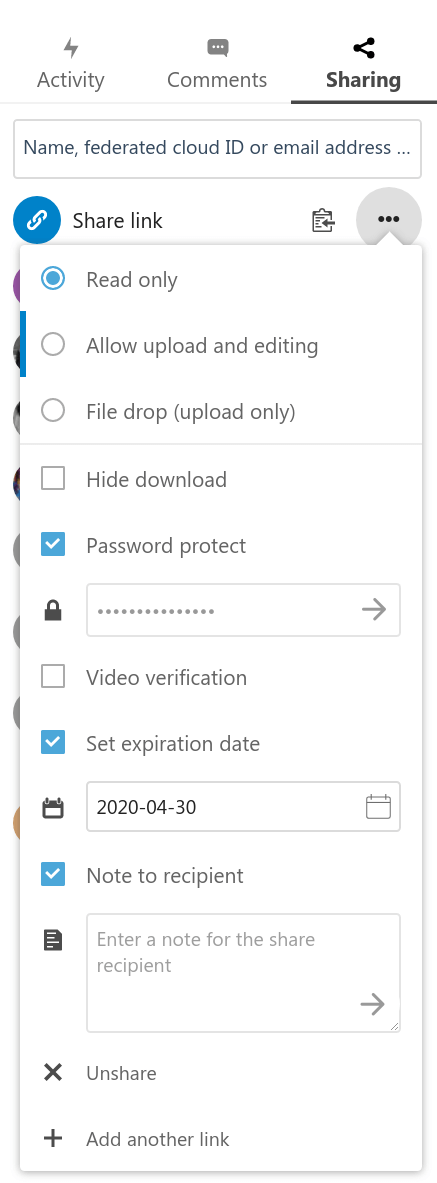Disable Set expiration date checkbox
This screenshot has width=437, height=1183.
(x=53, y=743)
